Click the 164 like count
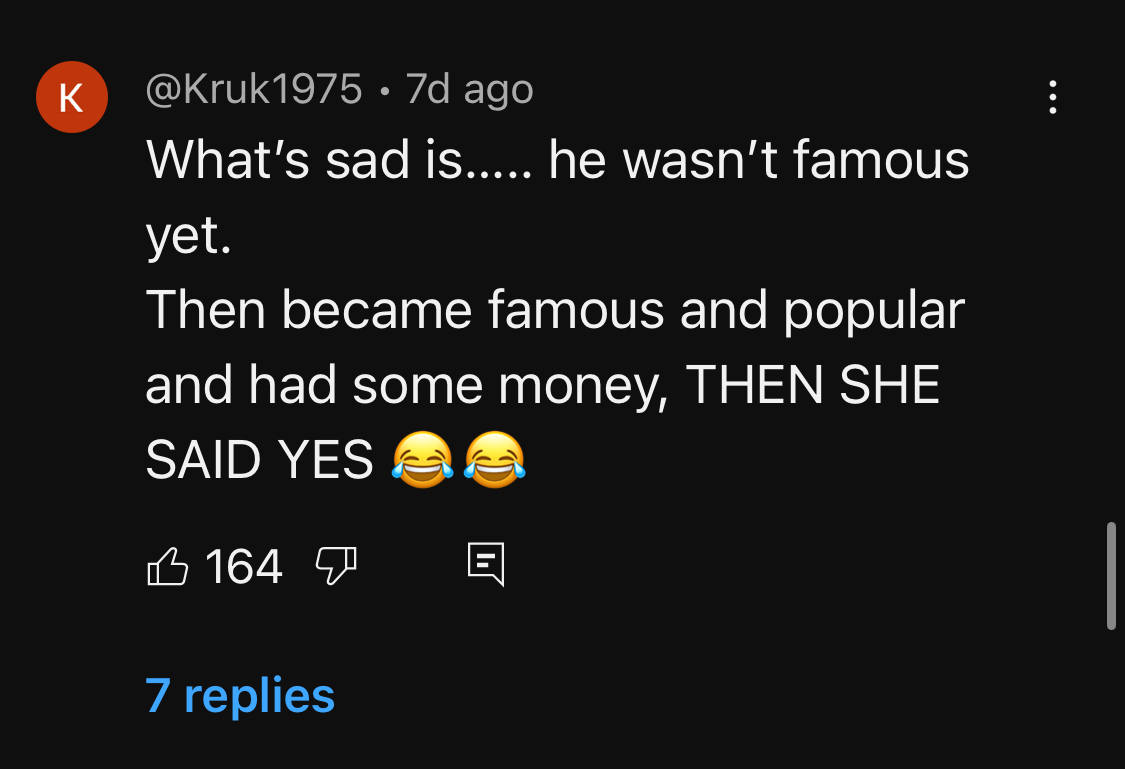1125x769 pixels. click(243, 567)
